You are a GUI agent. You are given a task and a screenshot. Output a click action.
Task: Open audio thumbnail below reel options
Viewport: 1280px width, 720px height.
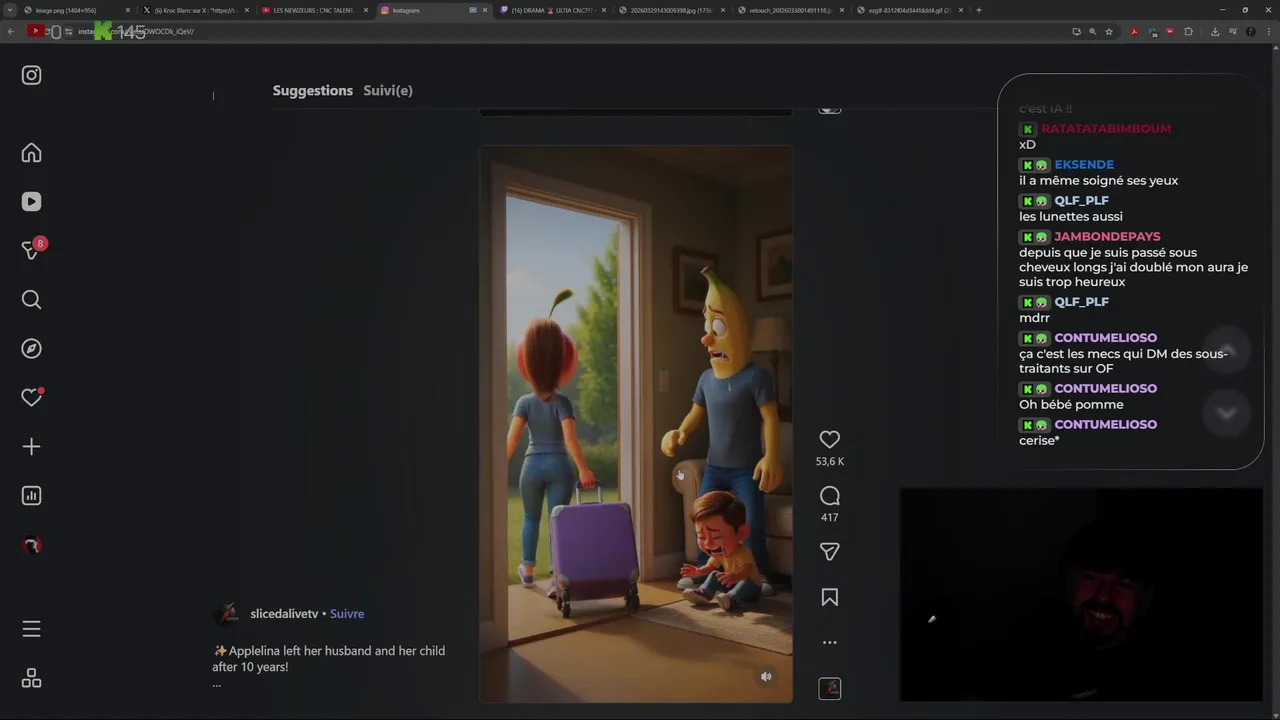click(830, 688)
